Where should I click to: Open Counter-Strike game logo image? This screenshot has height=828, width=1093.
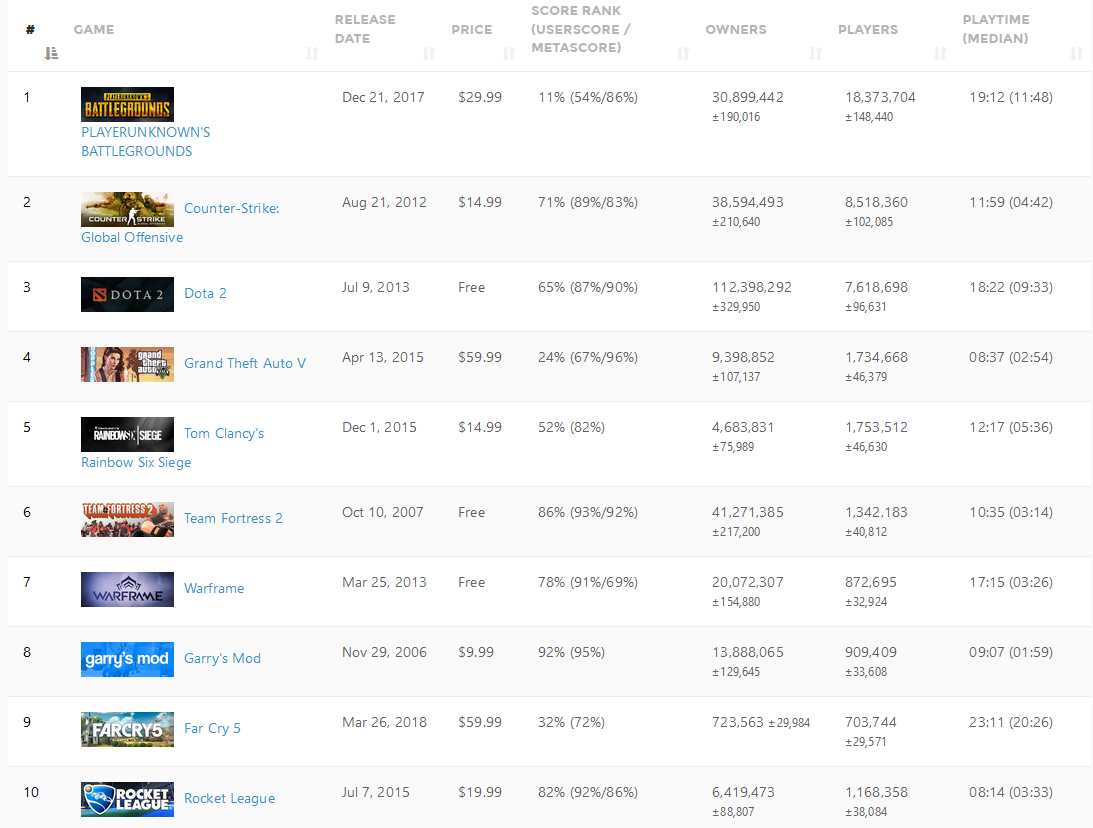(128, 209)
